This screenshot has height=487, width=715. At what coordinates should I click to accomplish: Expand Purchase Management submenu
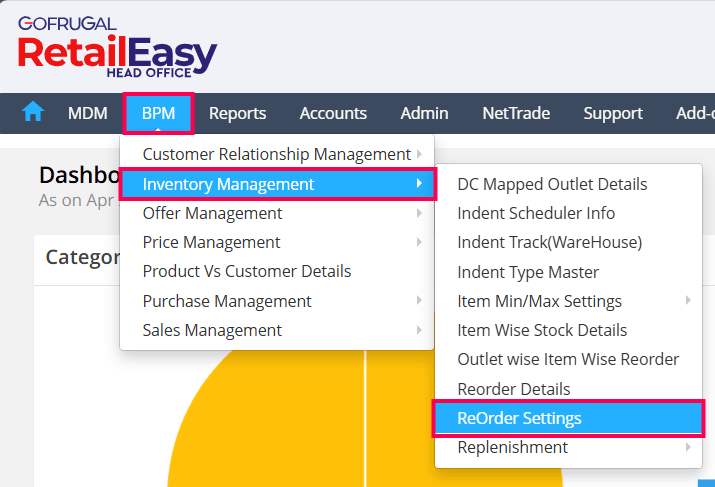pyautogui.click(x=277, y=301)
